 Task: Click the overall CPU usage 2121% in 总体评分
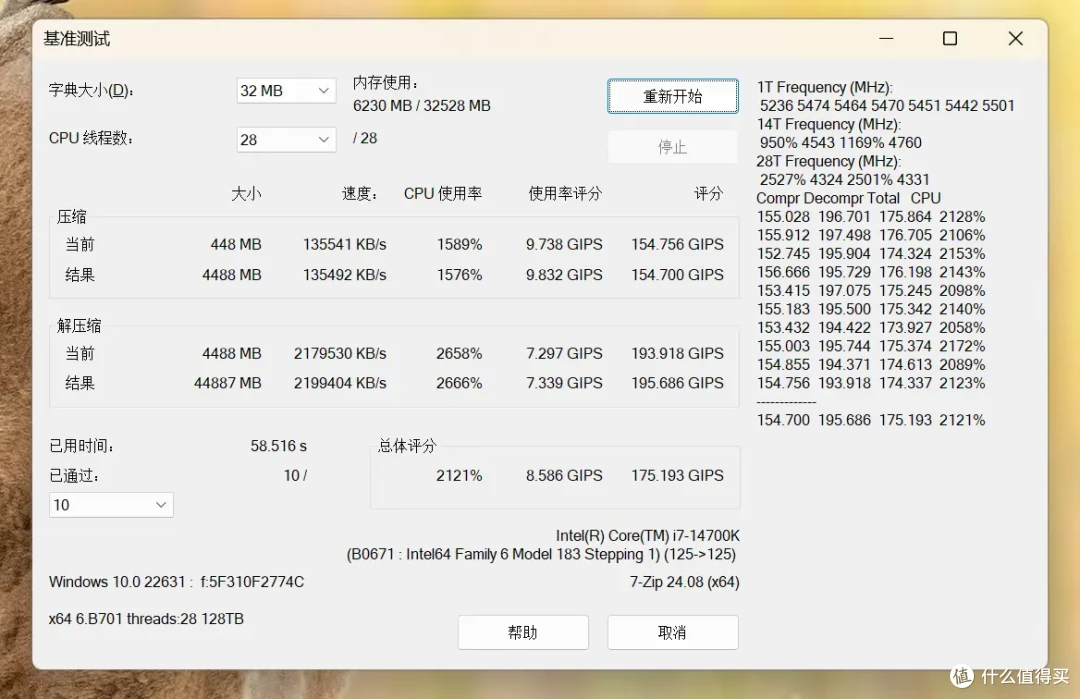click(x=459, y=475)
